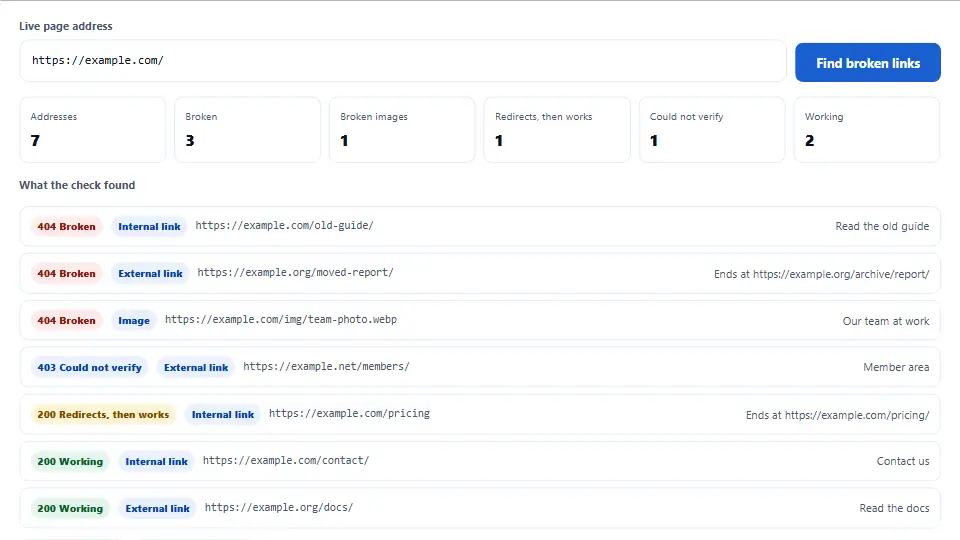Click the External link badge on docs row
960x540 pixels.
pyautogui.click(x=157, y=508)
